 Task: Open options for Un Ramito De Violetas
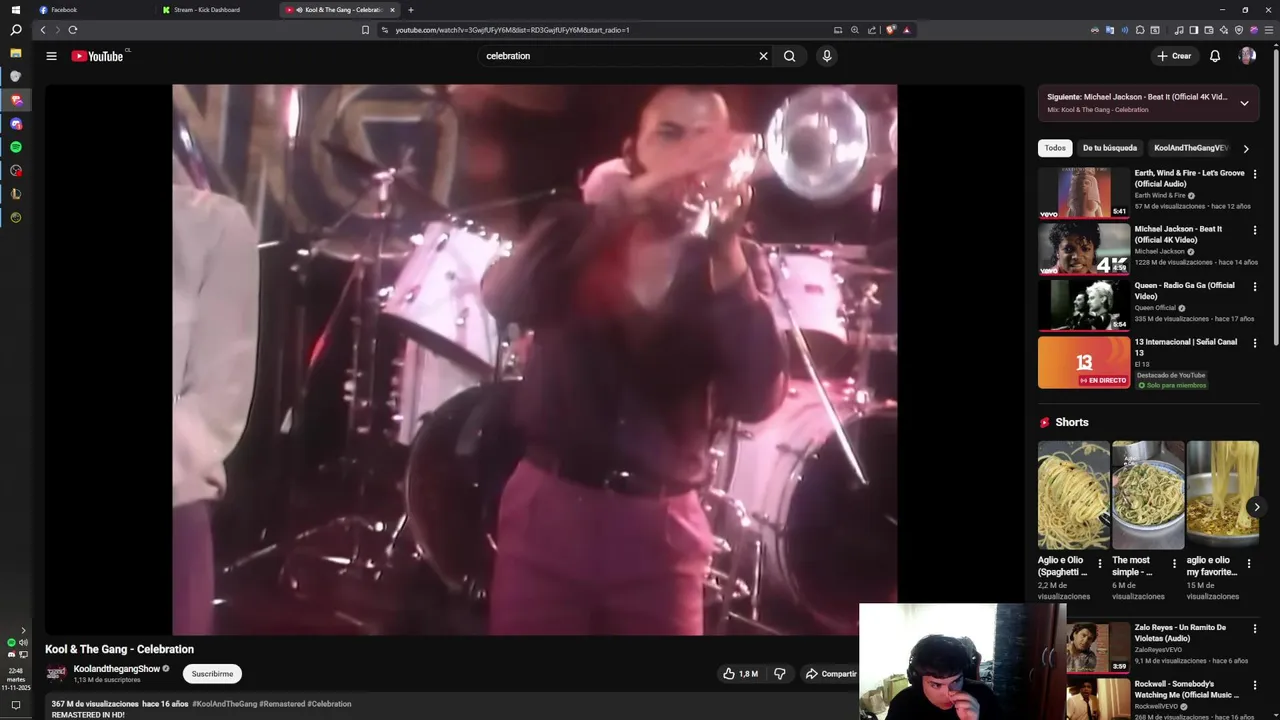[x=1255, y=629]
